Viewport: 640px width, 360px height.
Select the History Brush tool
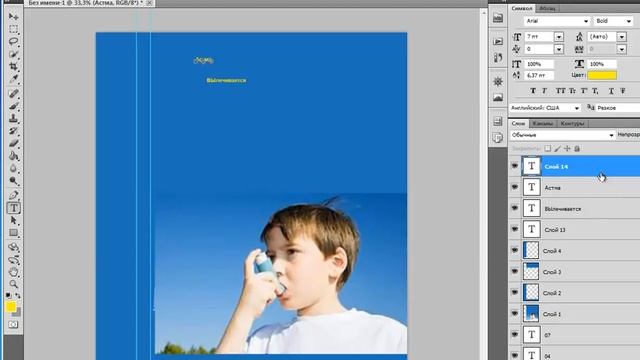13,131
